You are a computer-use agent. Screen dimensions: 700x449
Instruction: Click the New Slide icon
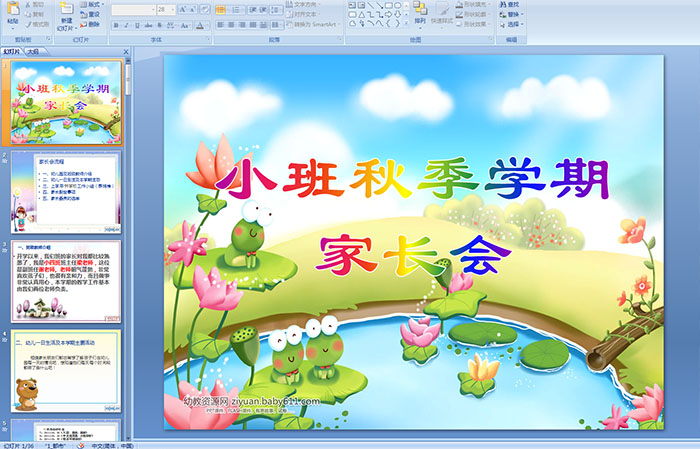click(x=66, y=8)
